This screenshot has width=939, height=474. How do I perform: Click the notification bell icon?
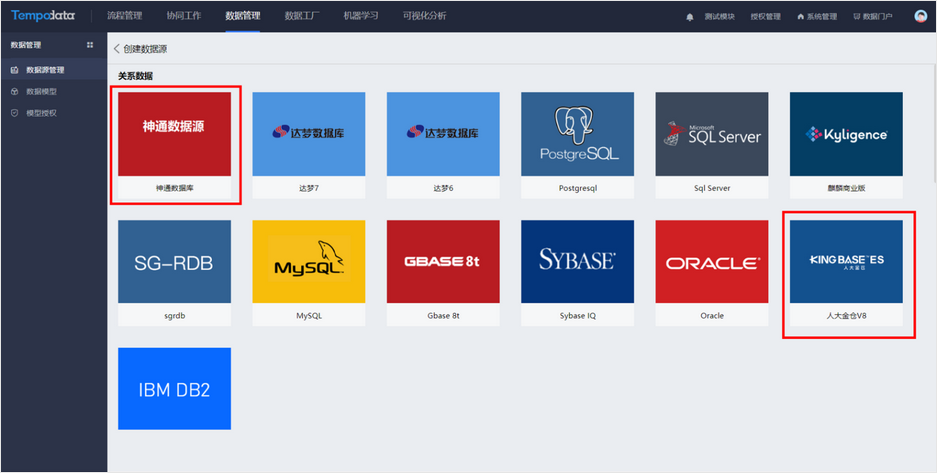click(x=690, y=17)
